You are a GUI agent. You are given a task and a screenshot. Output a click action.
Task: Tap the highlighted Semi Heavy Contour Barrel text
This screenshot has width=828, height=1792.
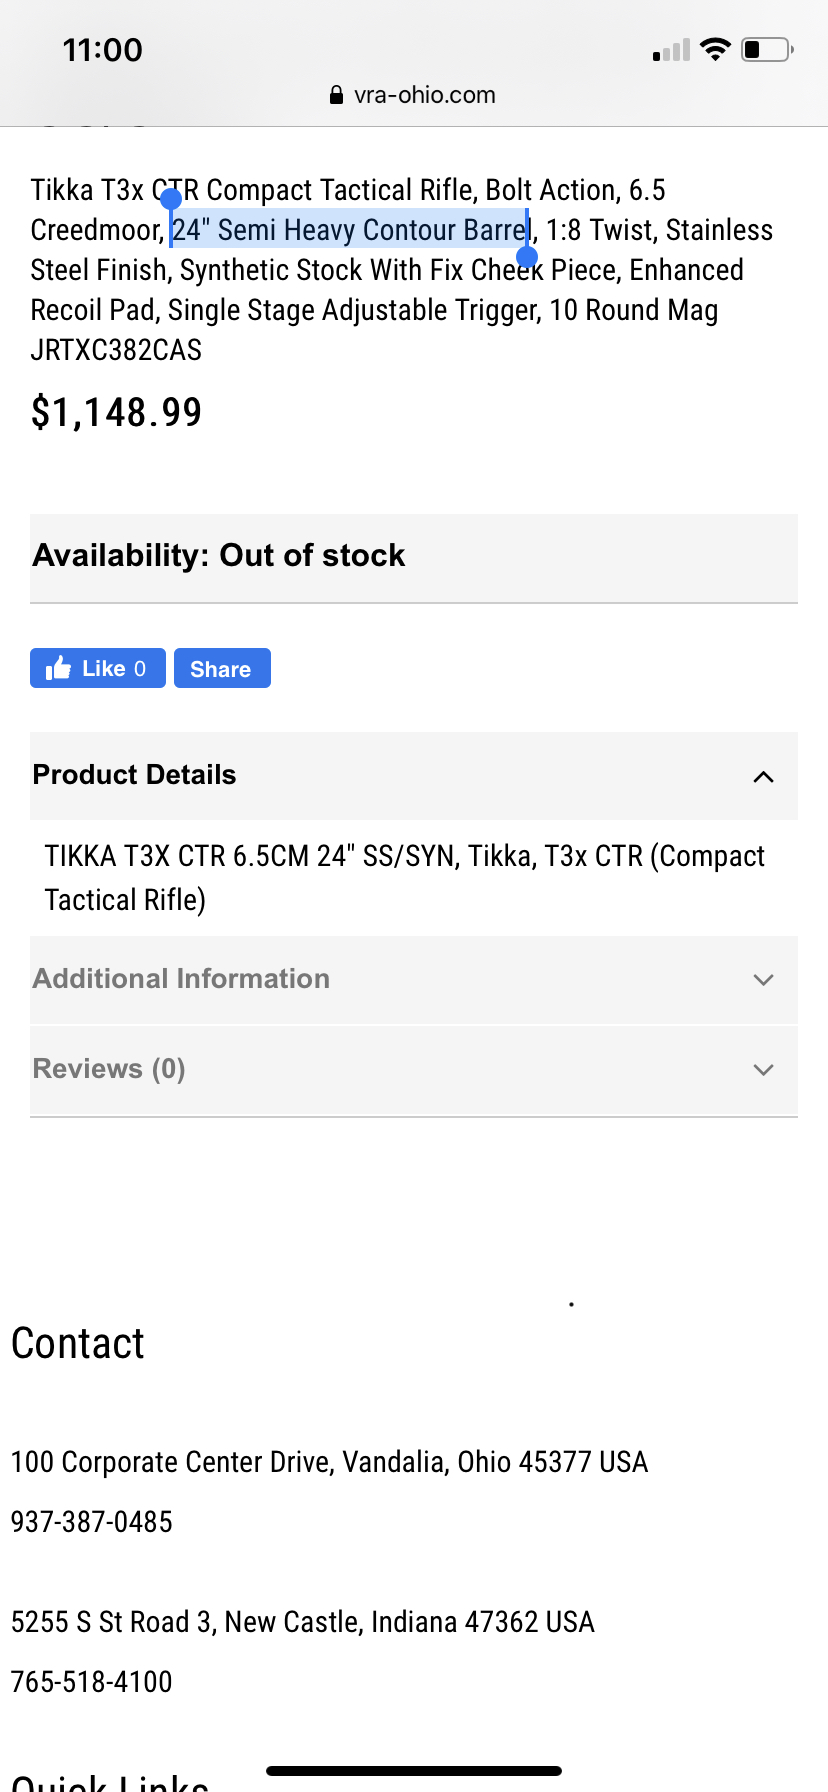pyautogui.click(x=349, y=230)
